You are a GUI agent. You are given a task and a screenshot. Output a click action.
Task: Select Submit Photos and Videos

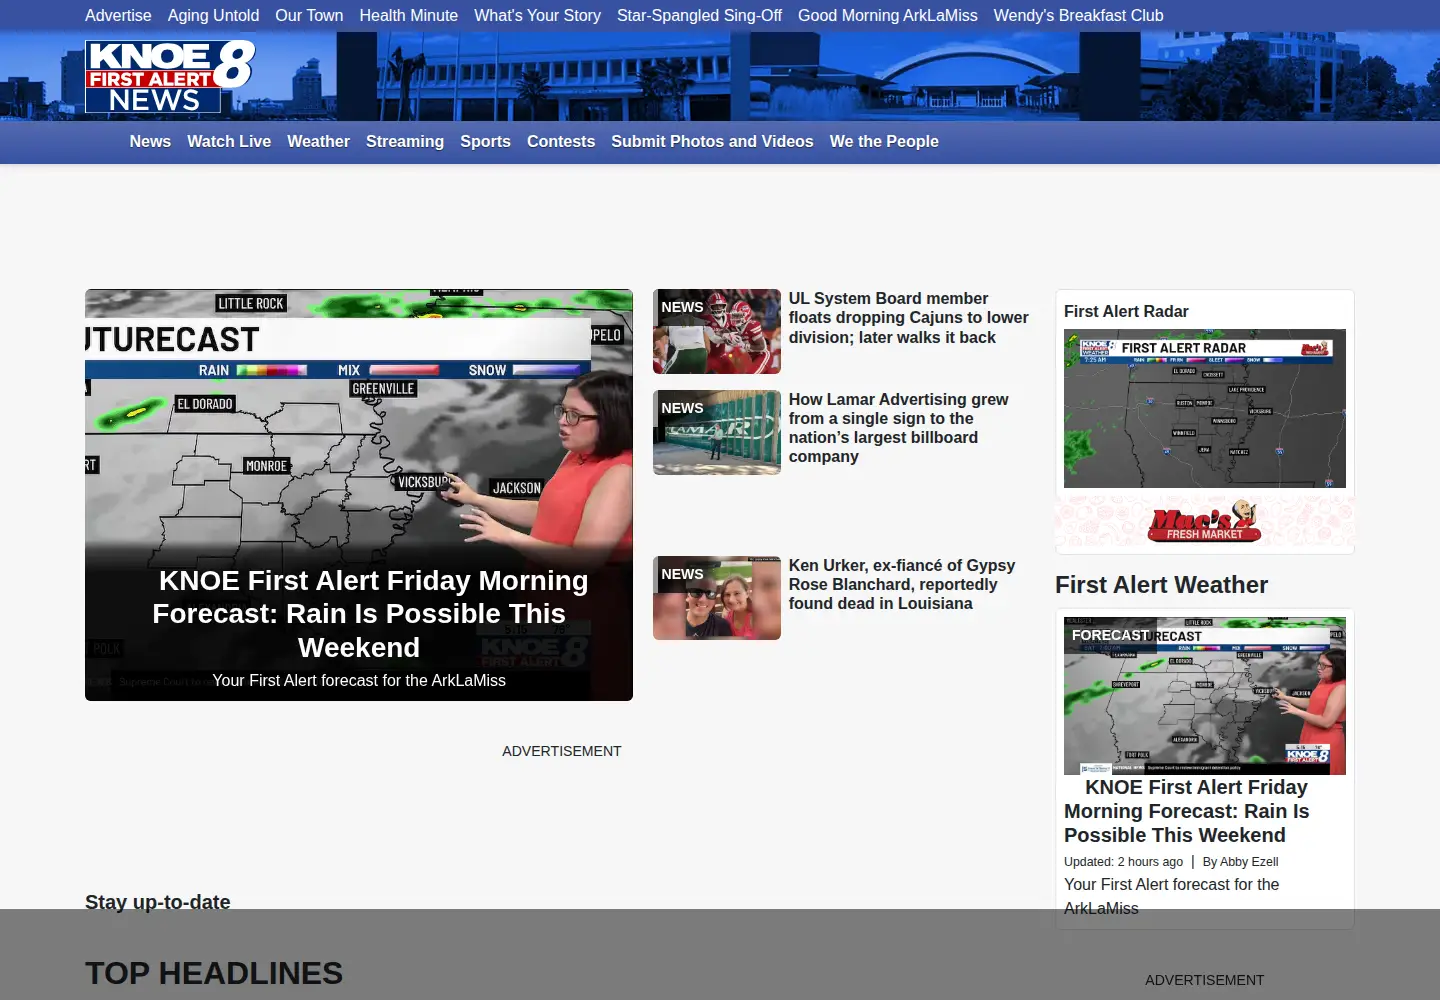click(x=712, y=142)
